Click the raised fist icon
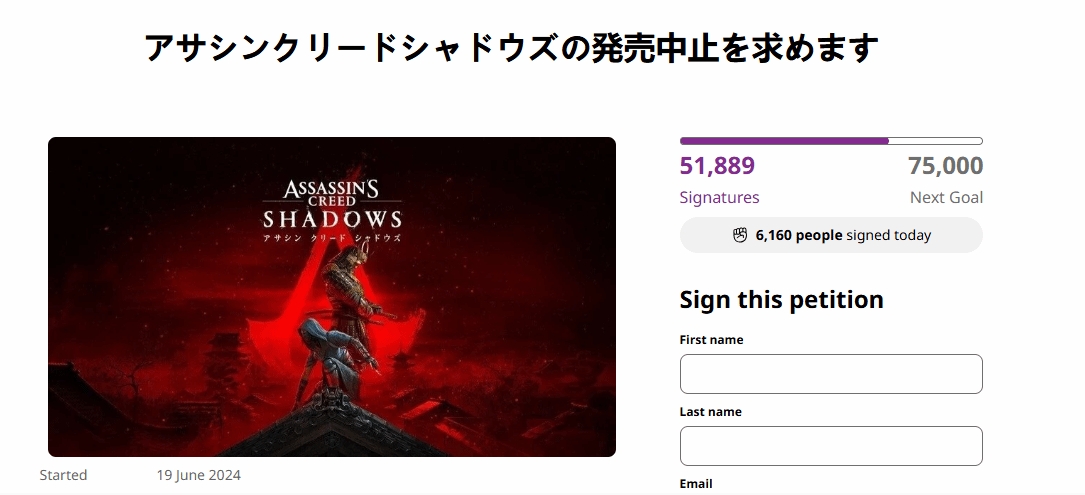This screenshot has height=495, width=1085. point(740,235)
